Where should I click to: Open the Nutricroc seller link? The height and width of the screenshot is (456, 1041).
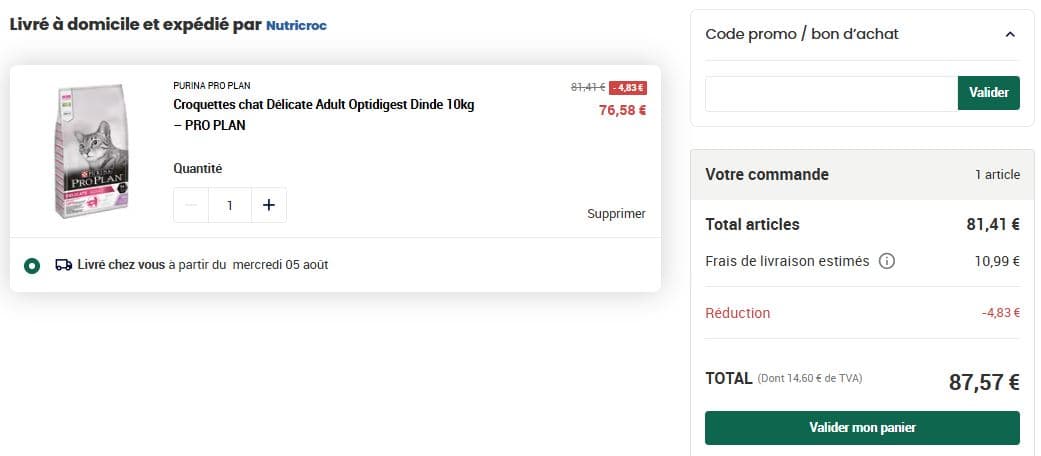coord(296,26)
